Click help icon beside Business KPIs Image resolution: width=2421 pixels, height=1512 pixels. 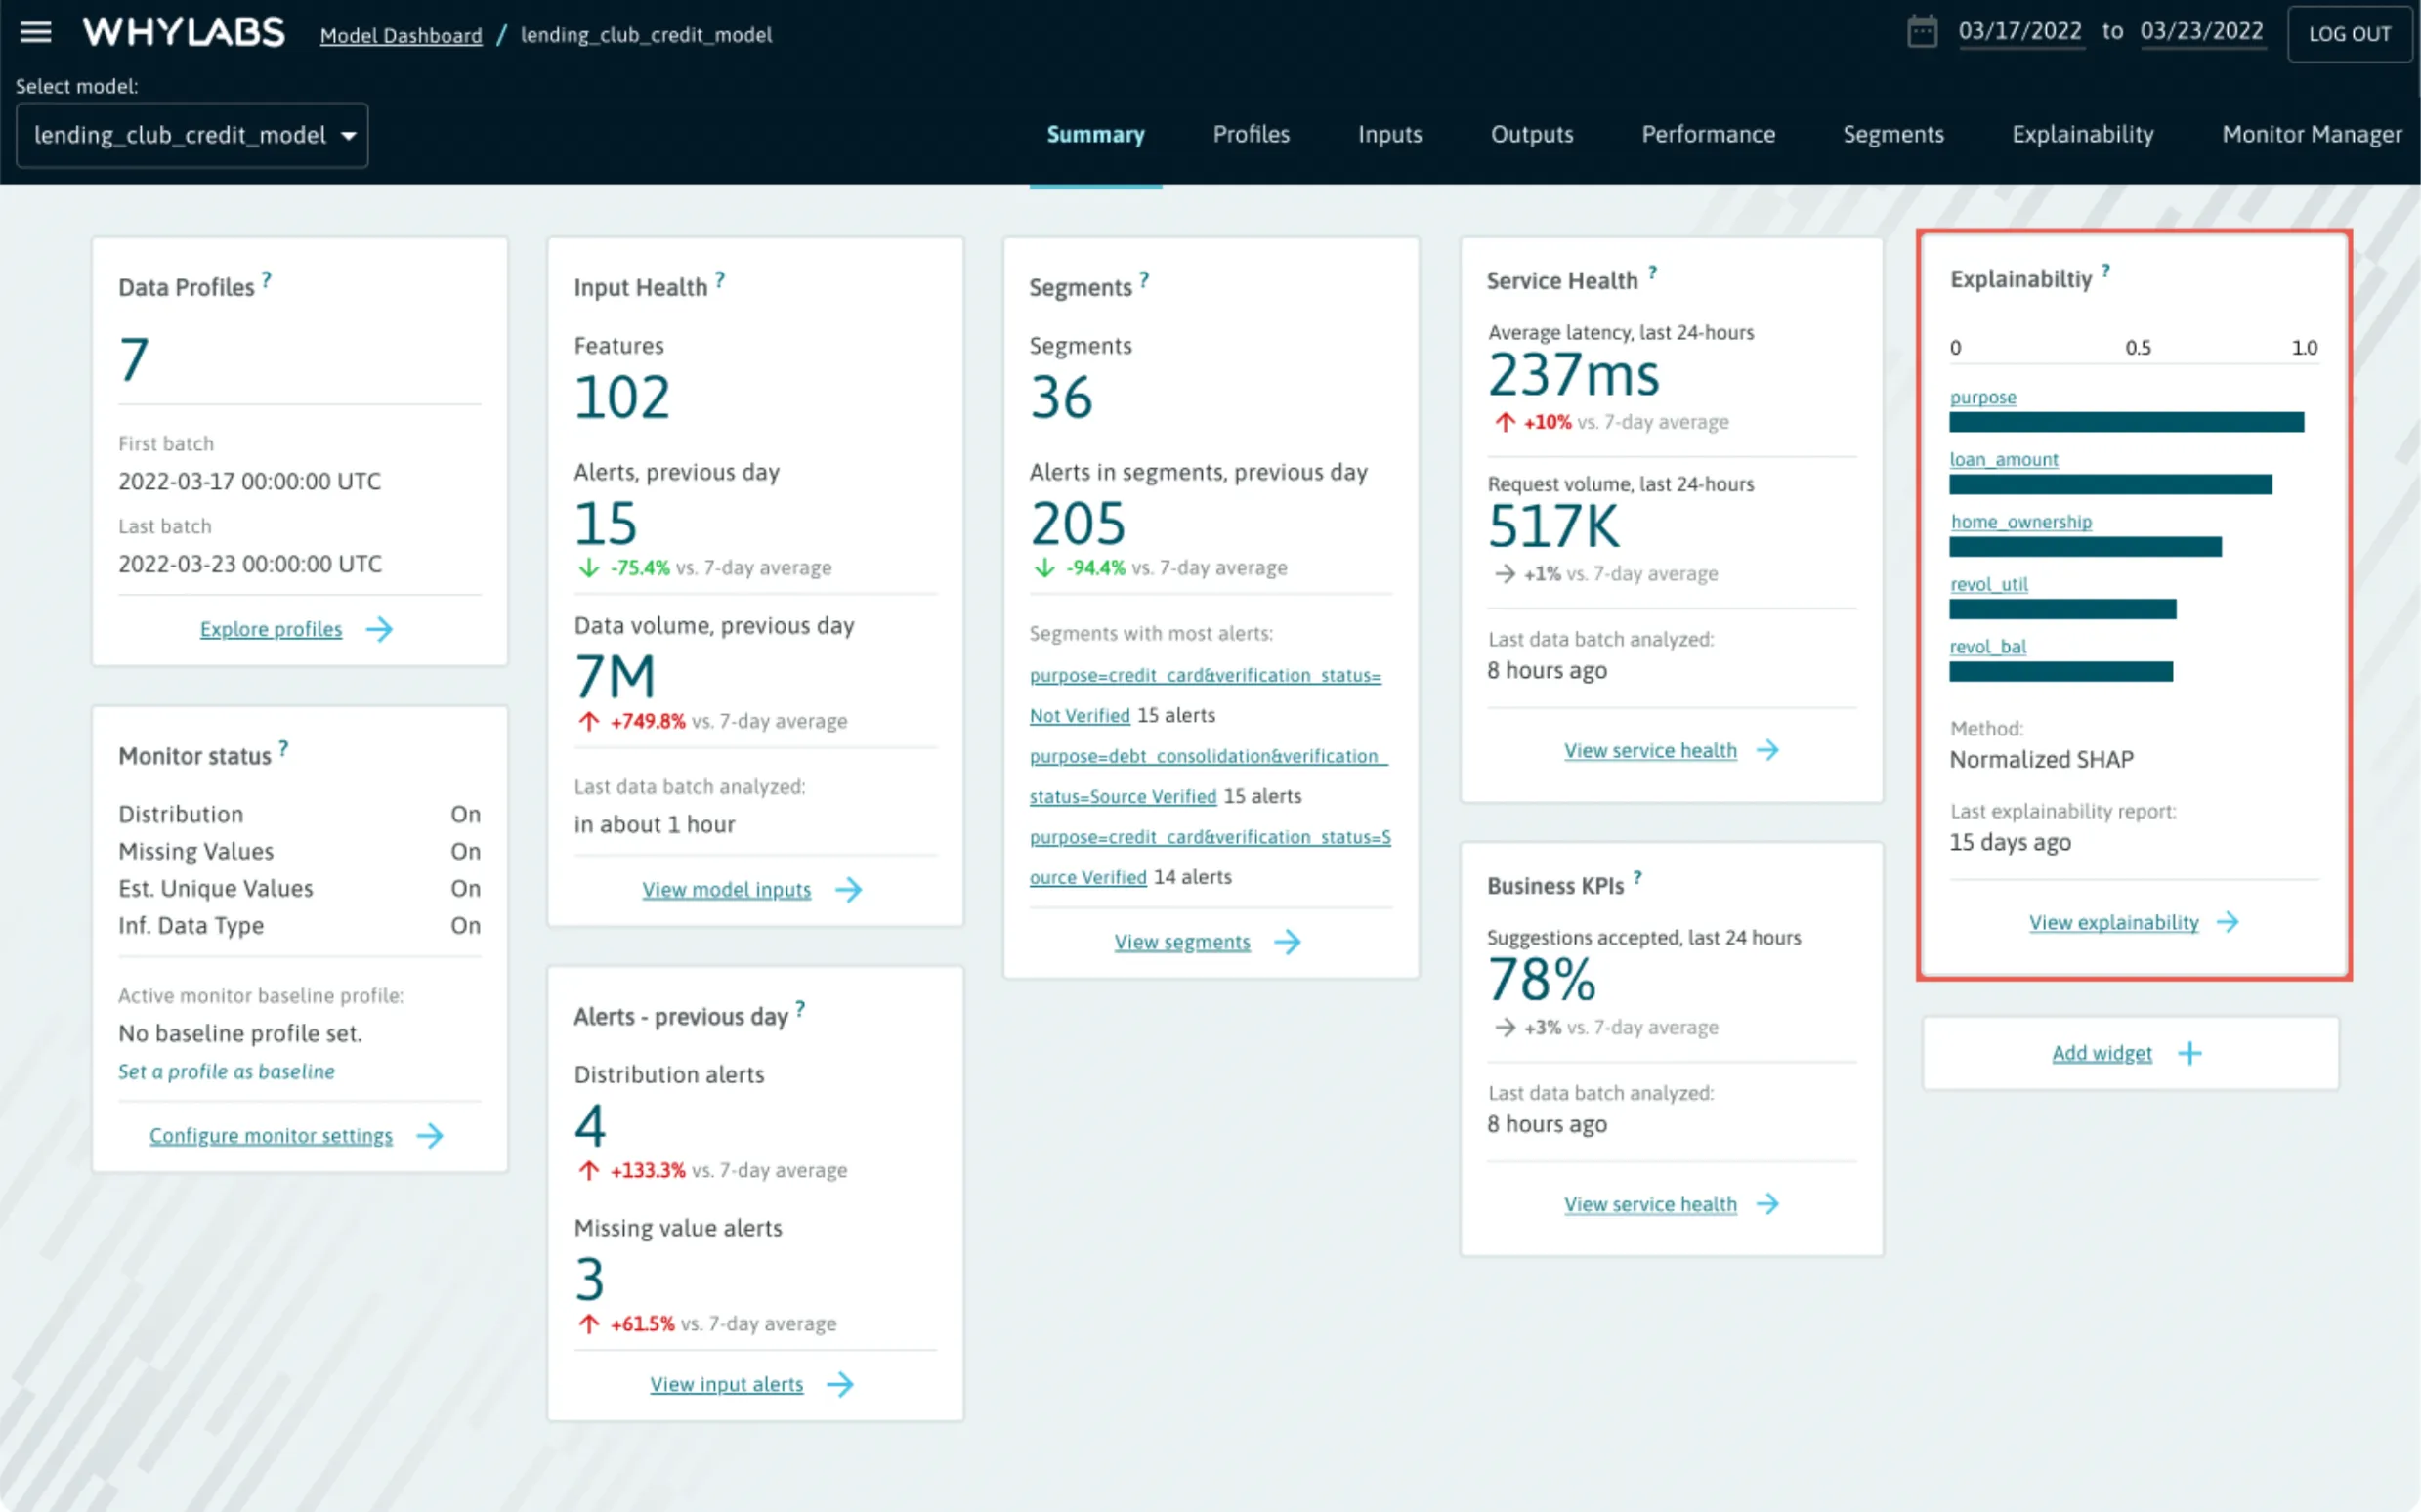pyautogui.click(x=1637, y=878)
